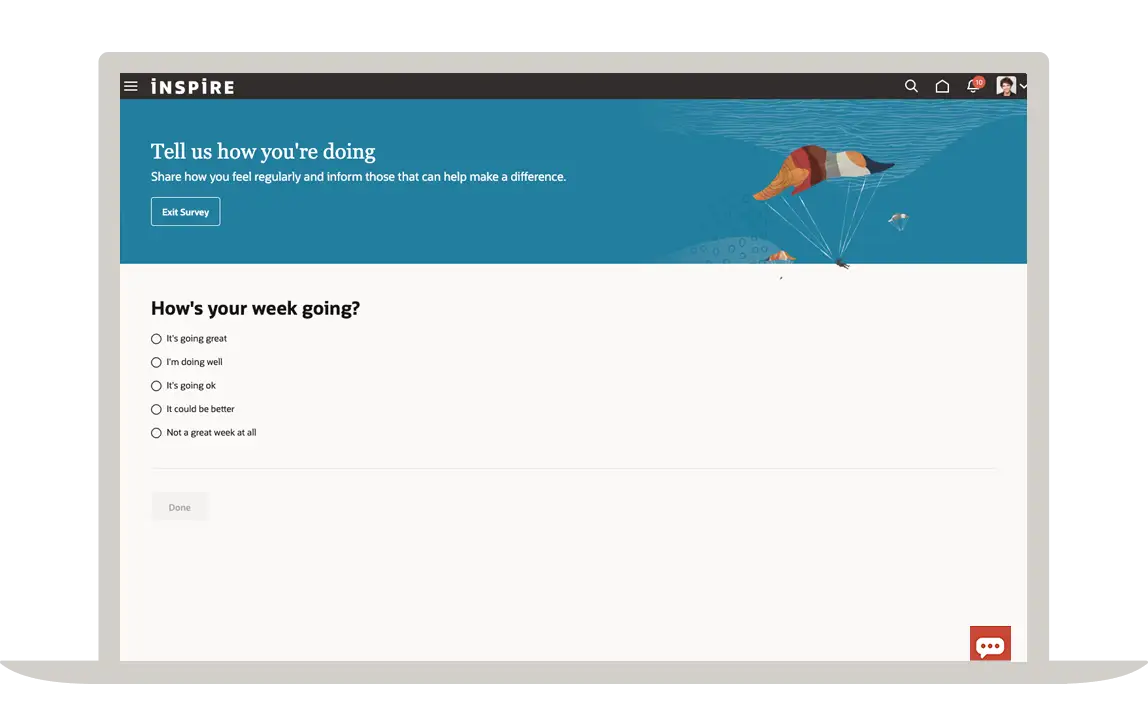View notifications via the bell icon
1148x724 pixels.
tap(972, 87)
